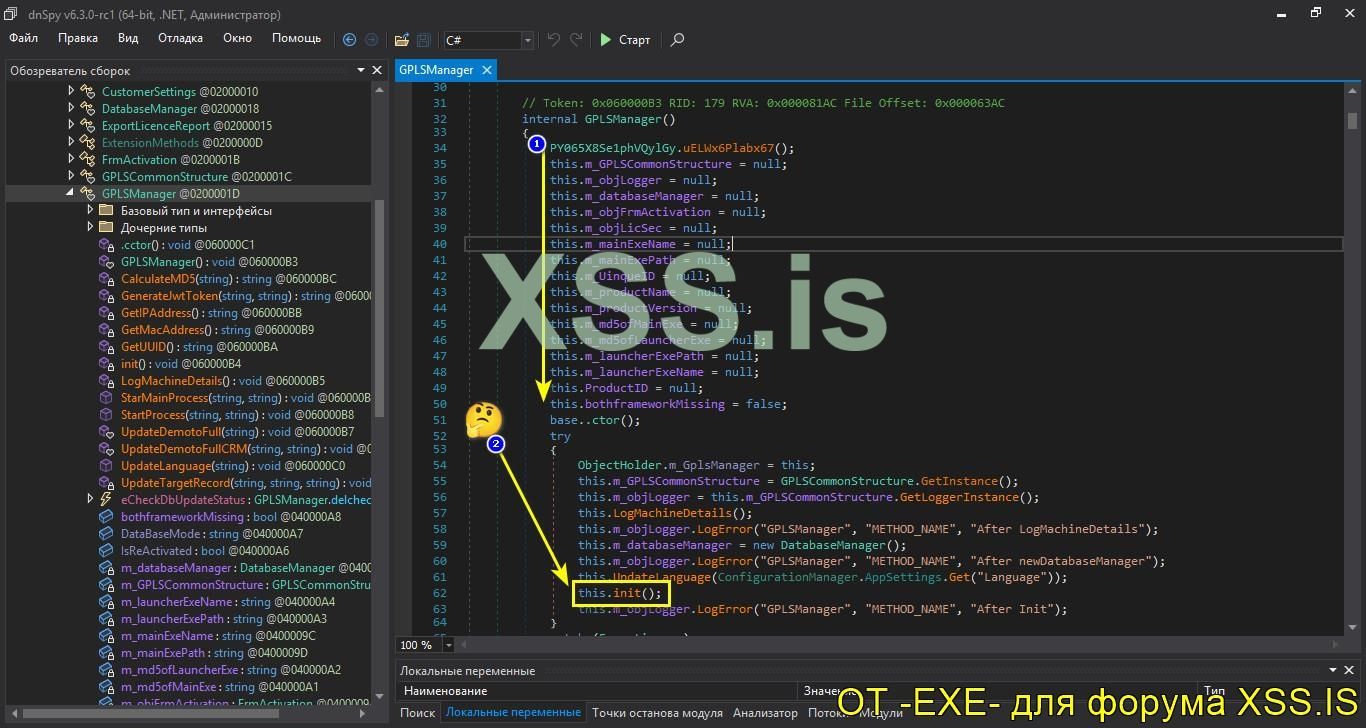Click the init() method icon in tree
This screenshot has height=728, width=1366.
tap(106, 364)
